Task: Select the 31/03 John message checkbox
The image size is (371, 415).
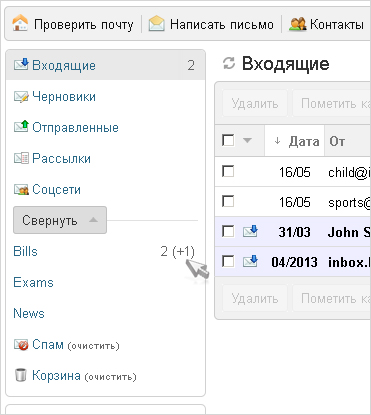Action: [x=228, y=231]
